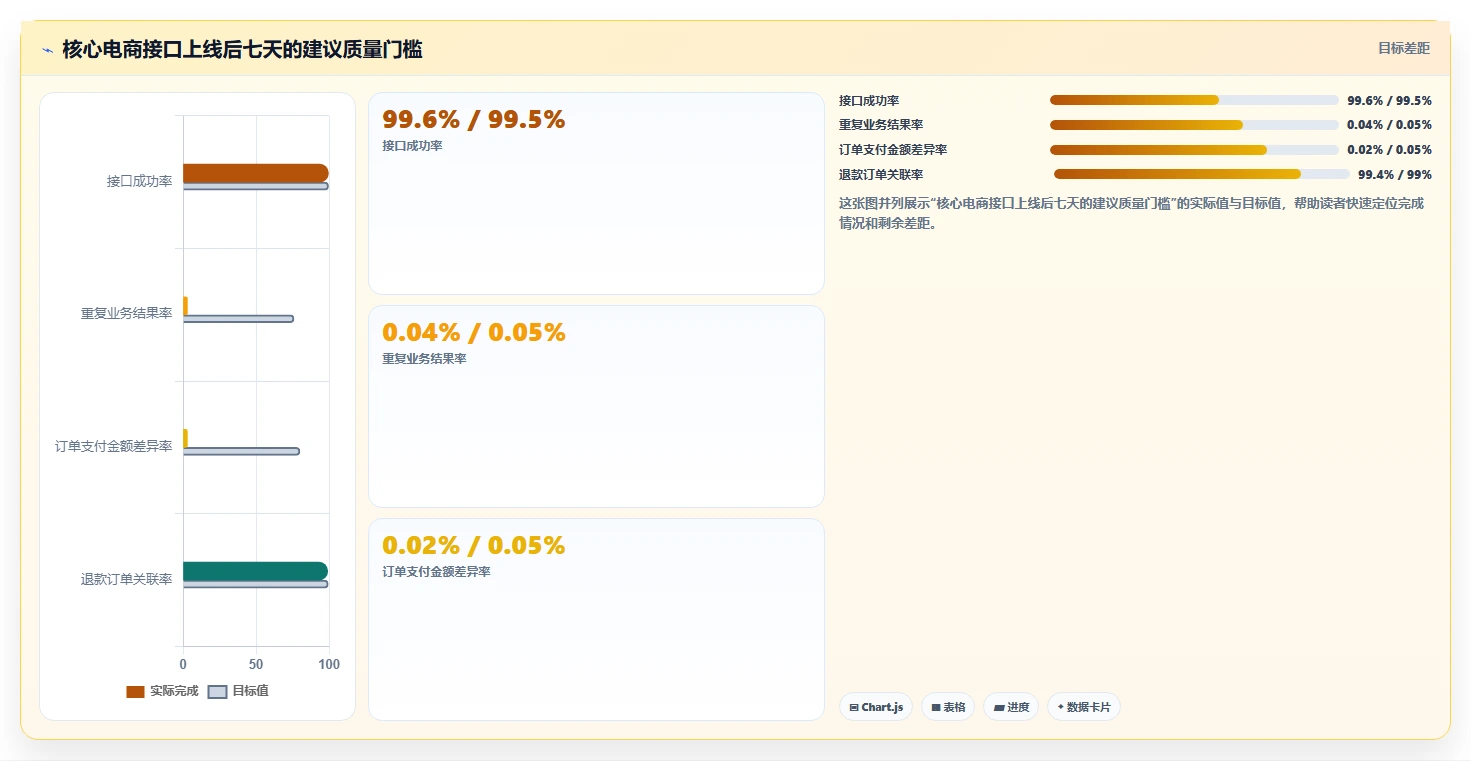Click the 0.02% / 0.05% progress value
This screenshot has width=1471, height=761.
[x=1390, y=150]
